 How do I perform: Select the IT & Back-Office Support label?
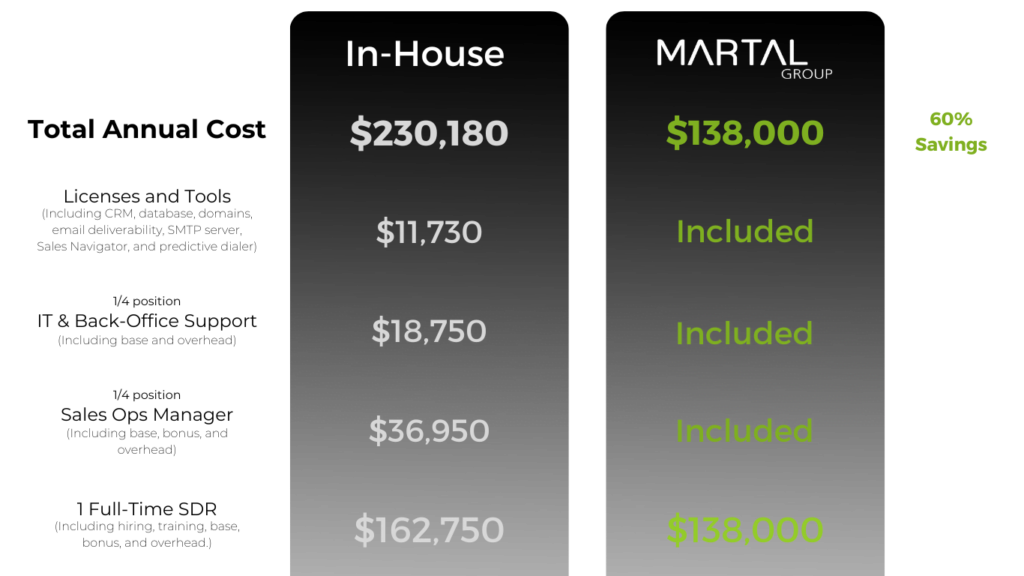[x=147, y=321]
